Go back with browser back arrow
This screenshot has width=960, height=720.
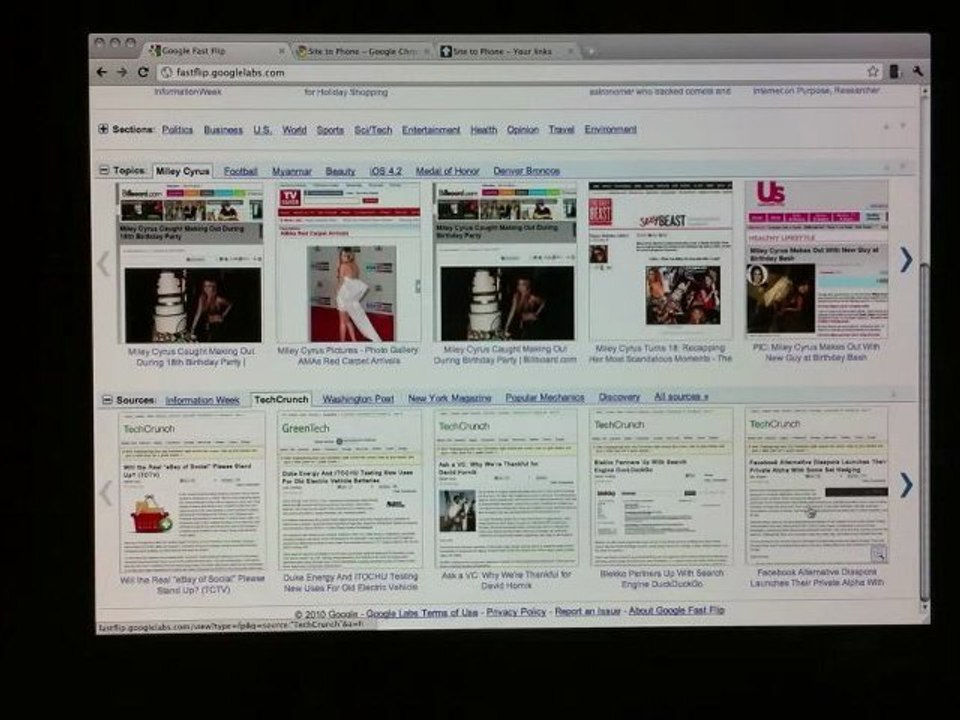[102, 72]
